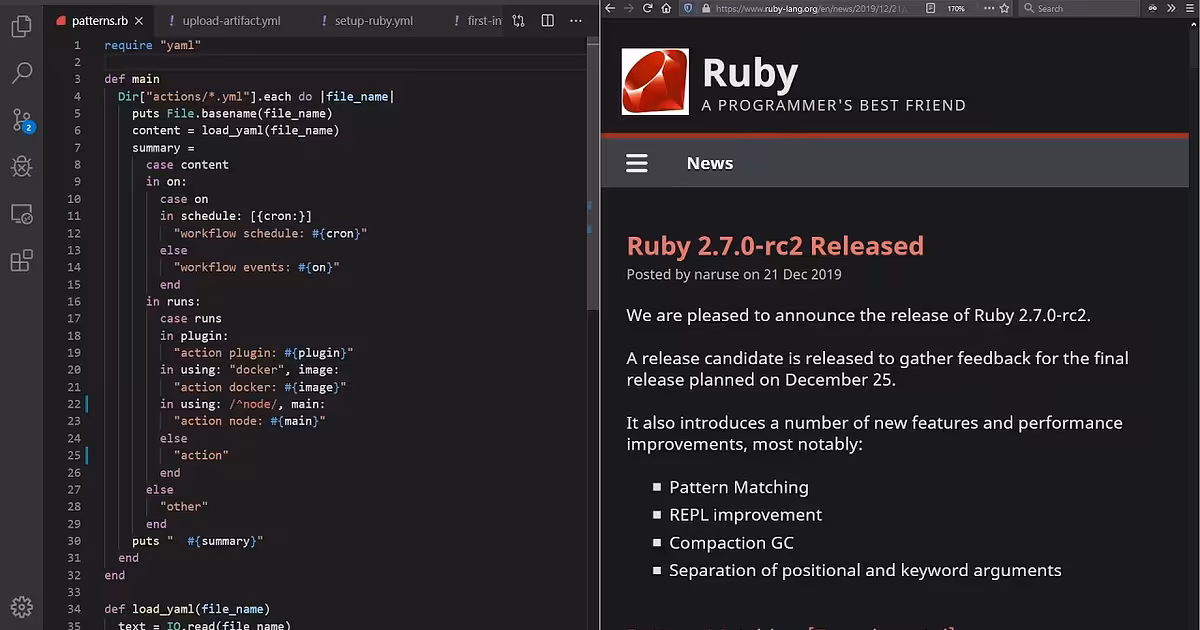Click the Ruby logo image
Screen dimensions: 1200x630
655,82
